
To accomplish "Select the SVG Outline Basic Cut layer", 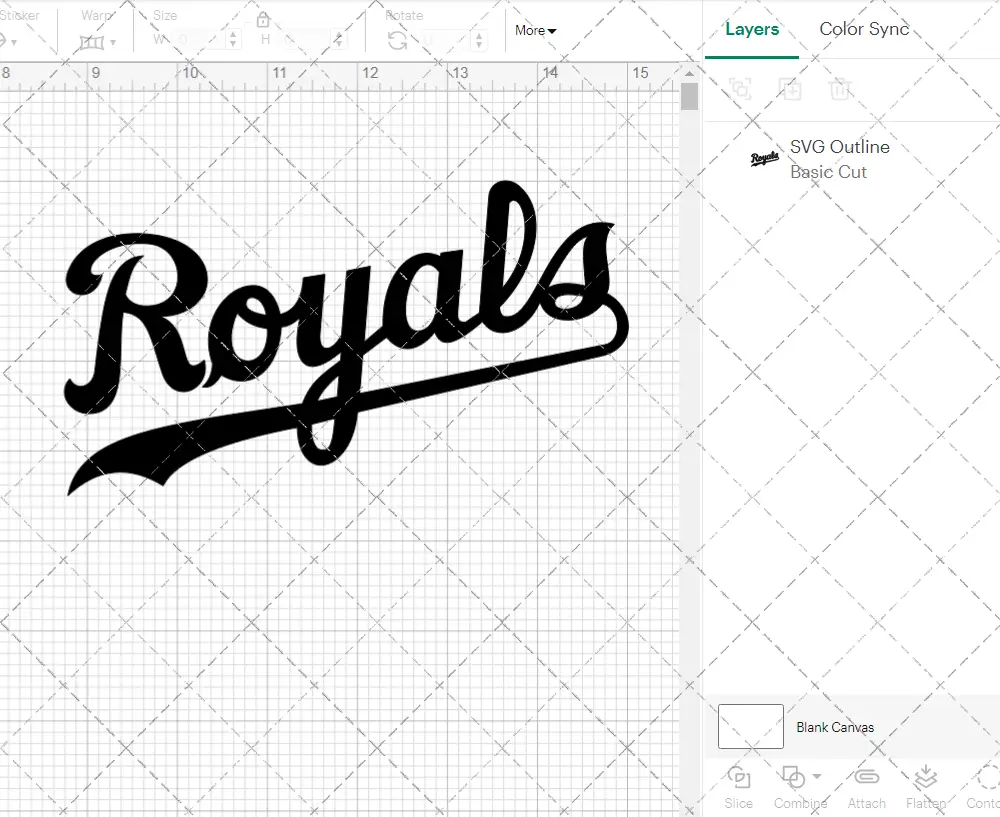I will 838,159.
